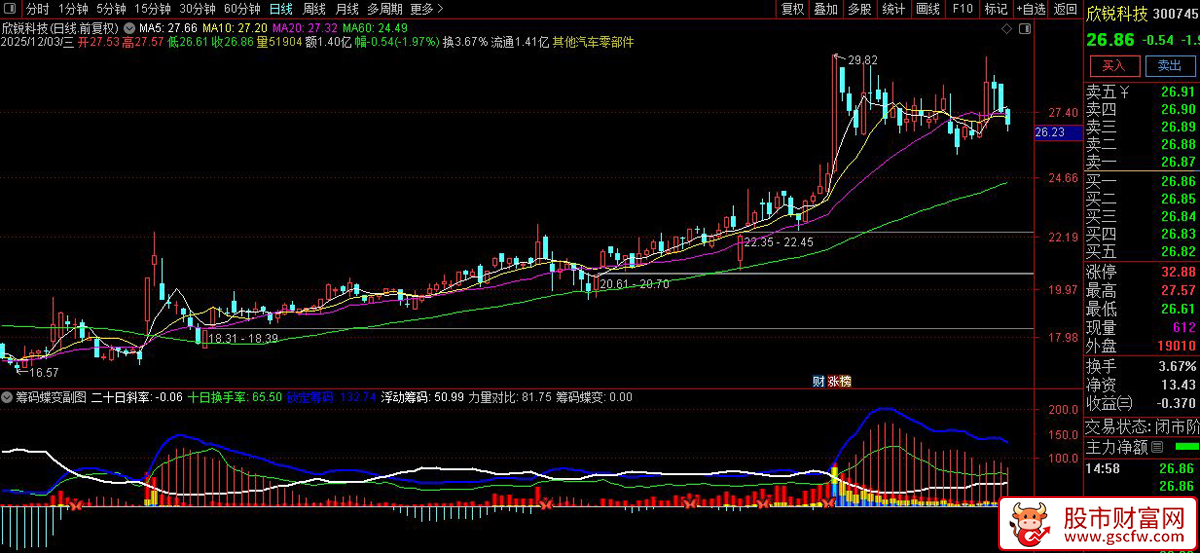The height and width of the screenshot is (553, 1200).
Task: Open the 多周期 multi-period view
Action: point(384,9)
